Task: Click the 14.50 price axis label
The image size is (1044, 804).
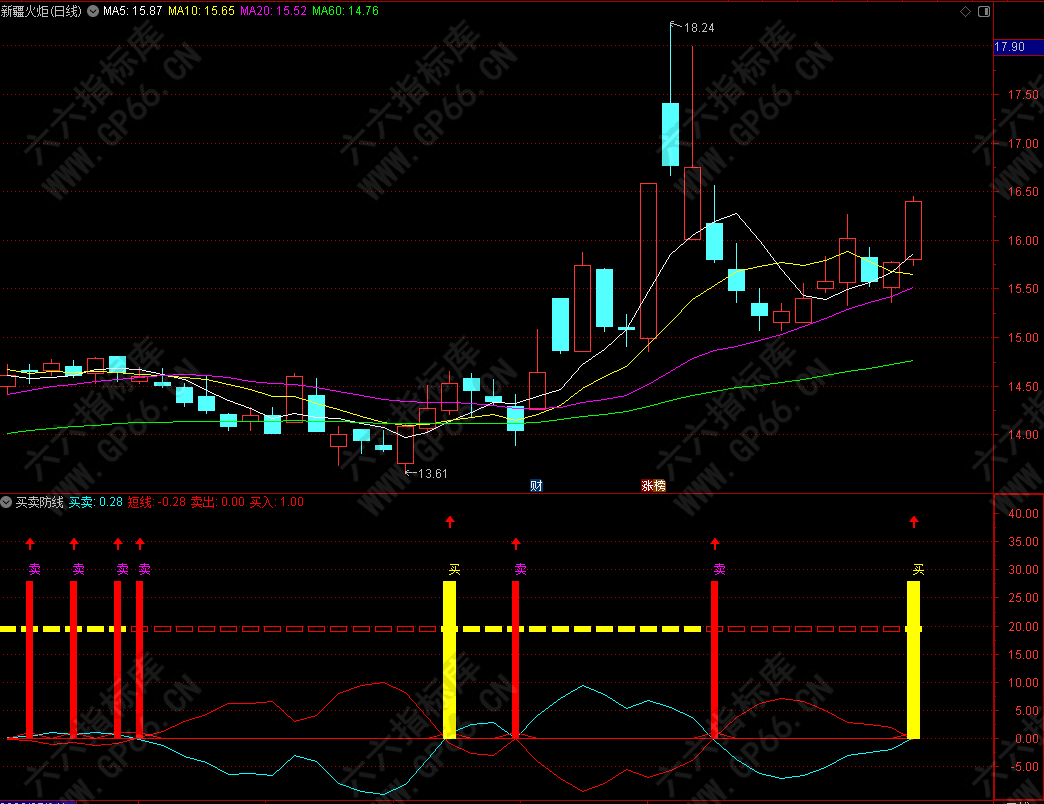Action: coord(1023,387)
